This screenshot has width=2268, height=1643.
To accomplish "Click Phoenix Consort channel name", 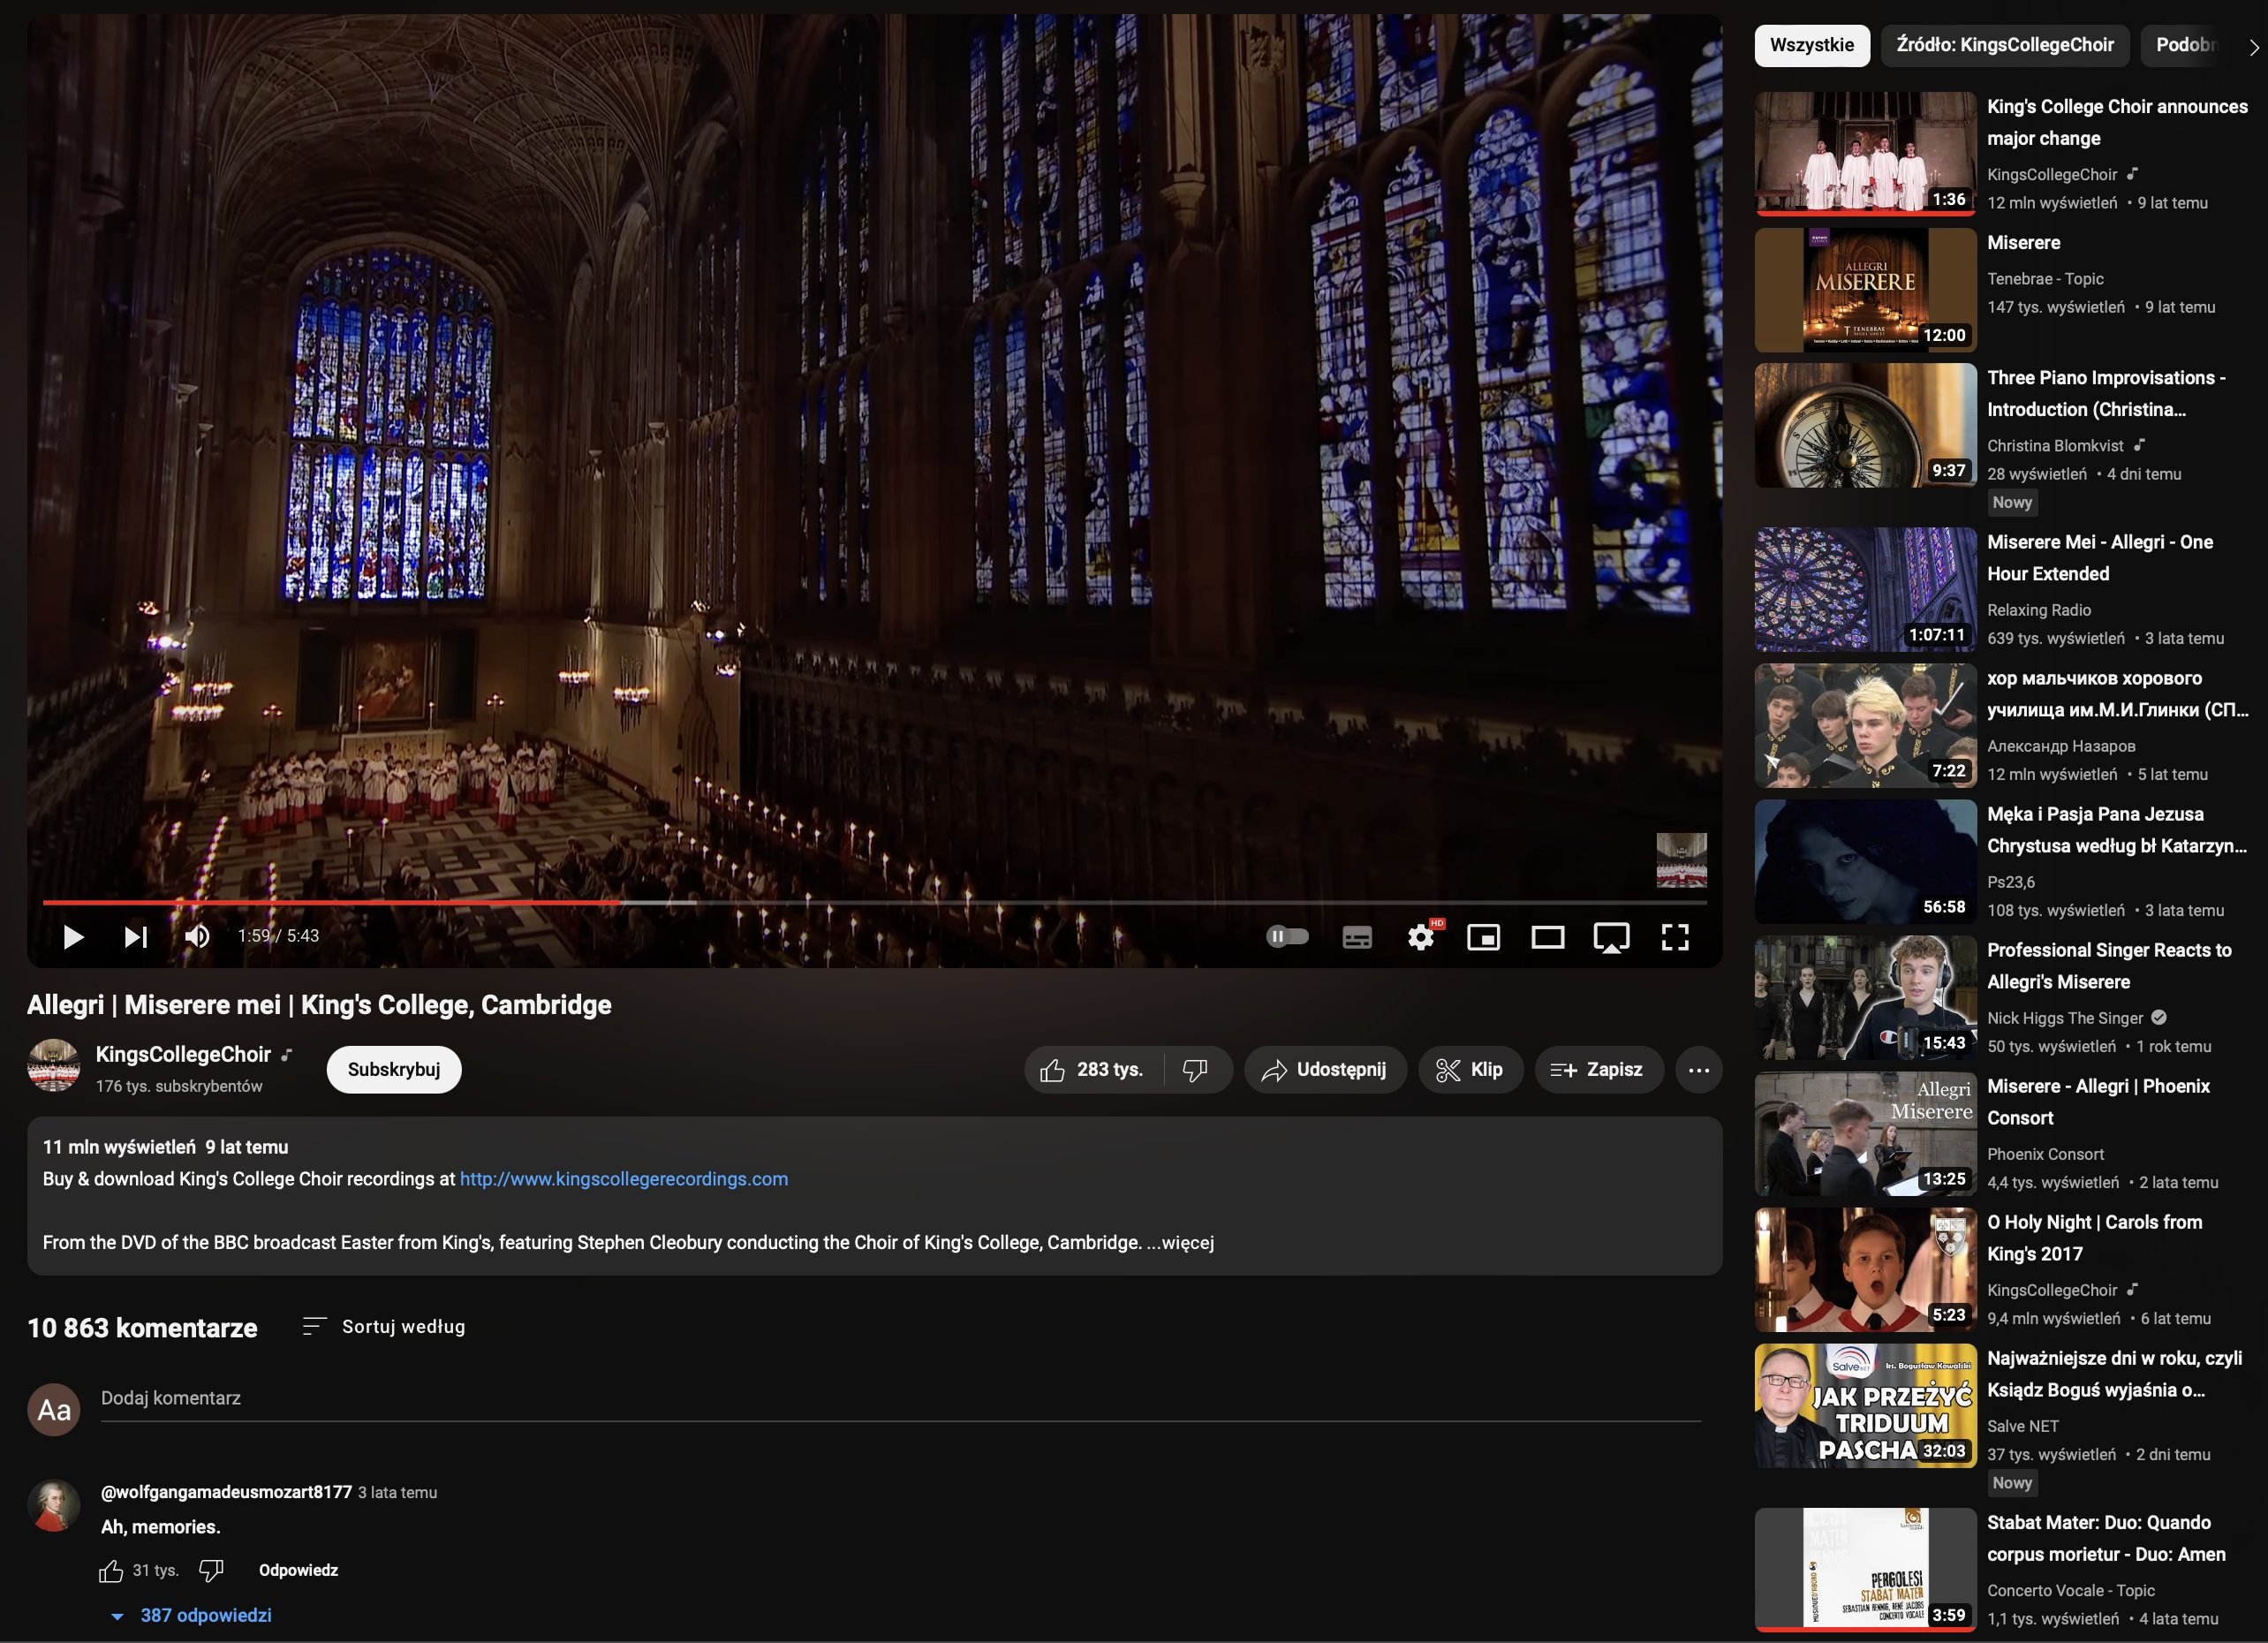I will 2045,1154.
